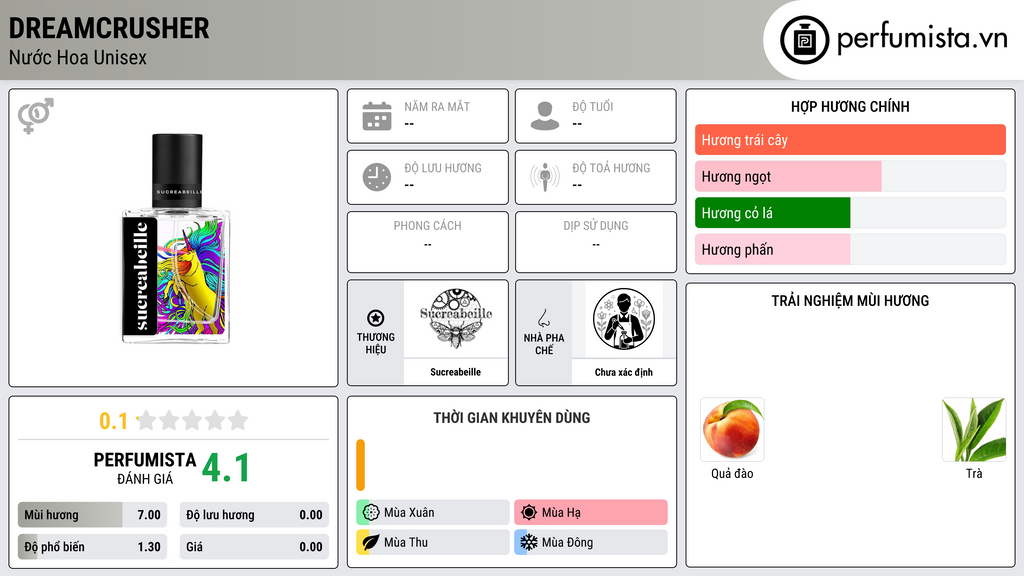
Task: Click the Hợp hương chính heading
Action: [850, 106]
